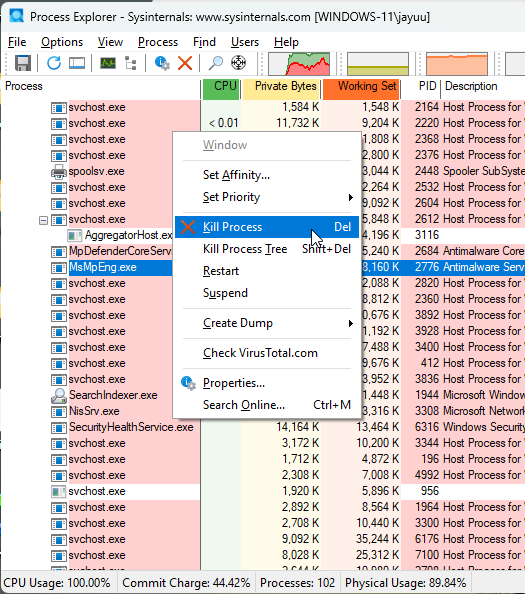This screenshot has width=525, height=594.
Task: Open the Help menu
Action: coord(286,42)
